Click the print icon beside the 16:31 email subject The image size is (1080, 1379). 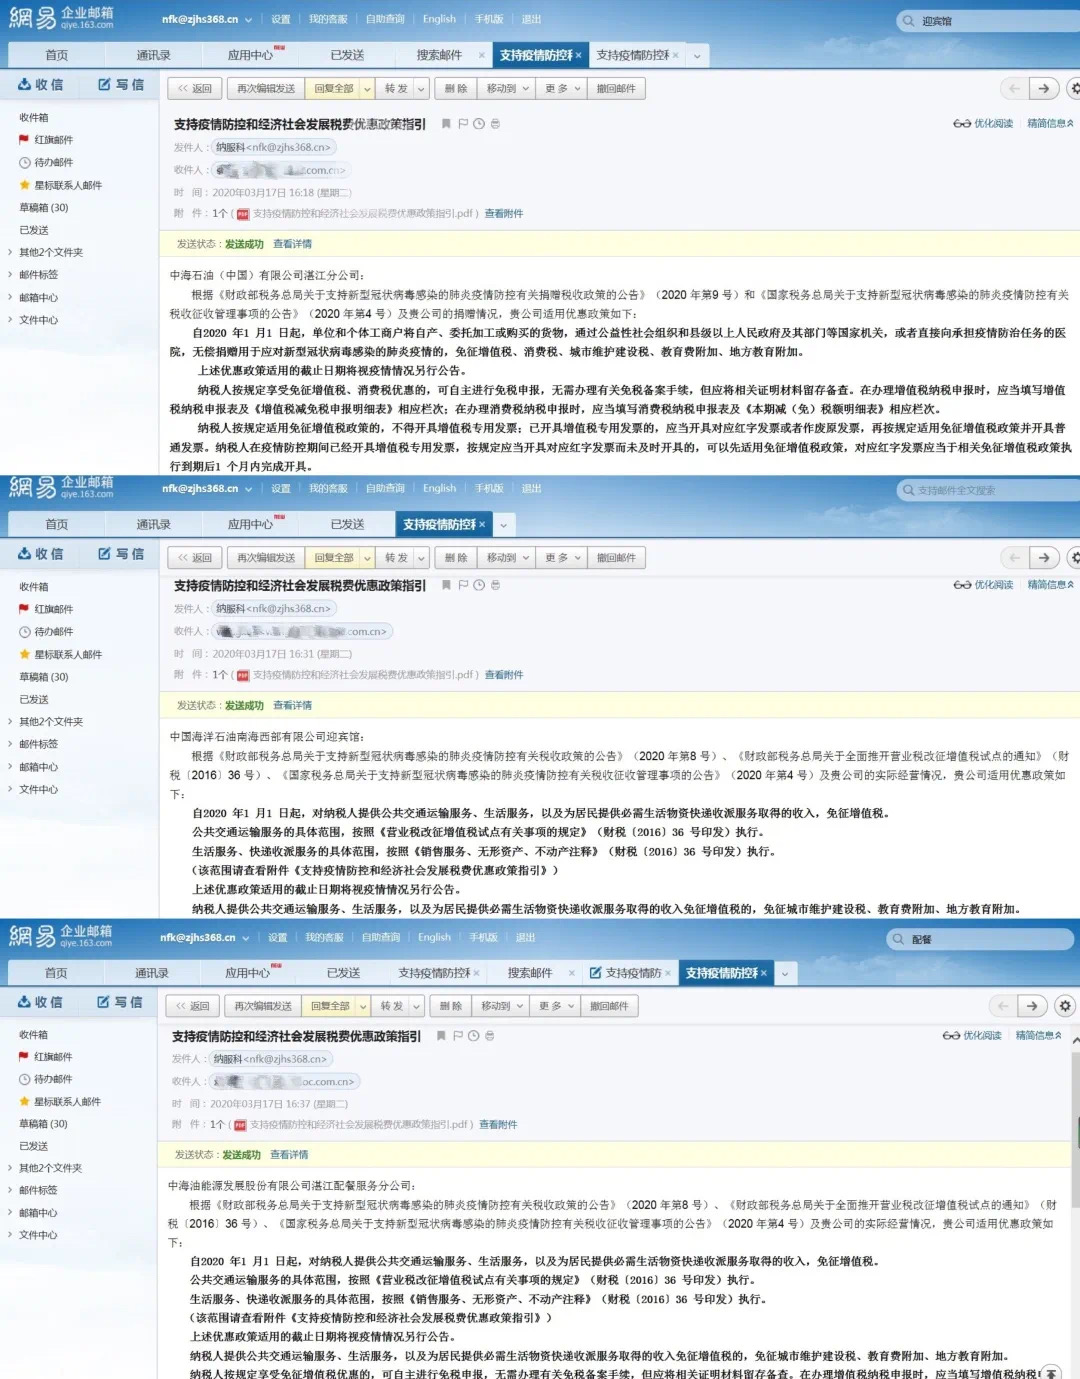(495, 585)
